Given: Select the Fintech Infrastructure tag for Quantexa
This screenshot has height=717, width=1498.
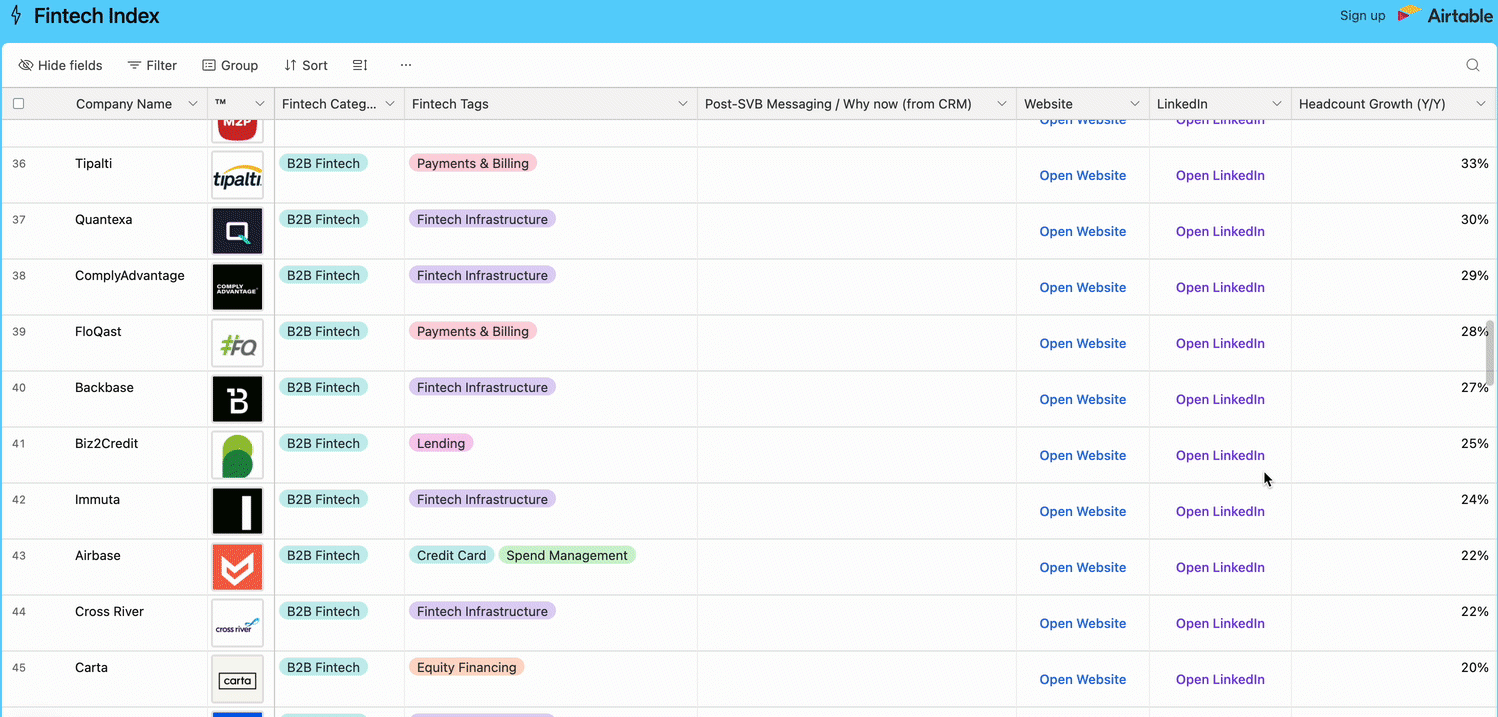Looking at the screenshot, I should point(482,220).
